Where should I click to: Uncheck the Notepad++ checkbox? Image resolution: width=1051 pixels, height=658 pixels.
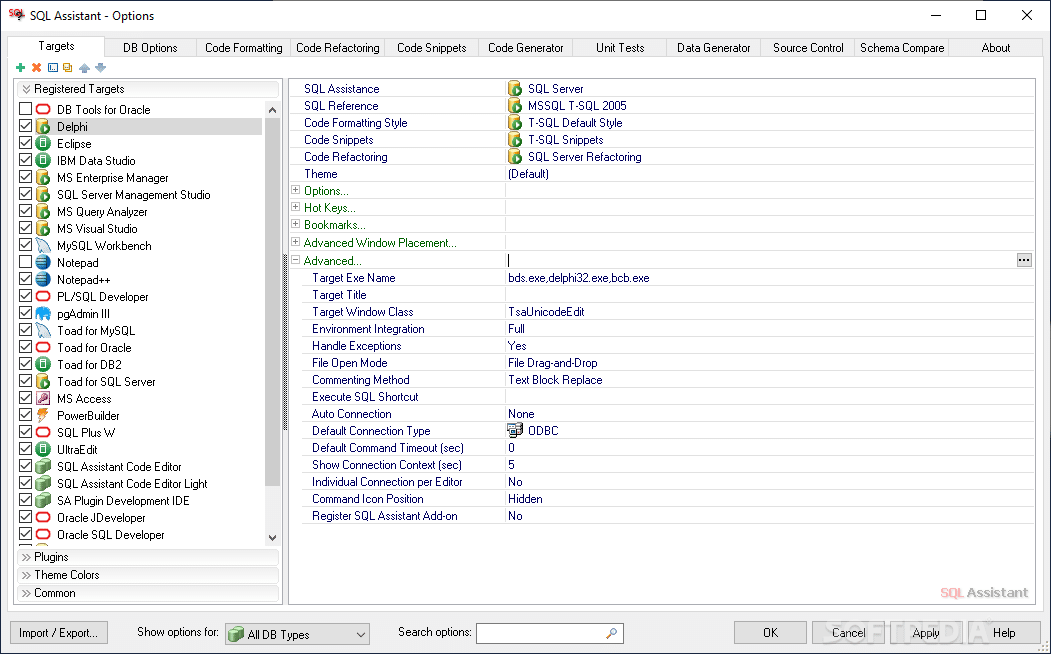25,279
